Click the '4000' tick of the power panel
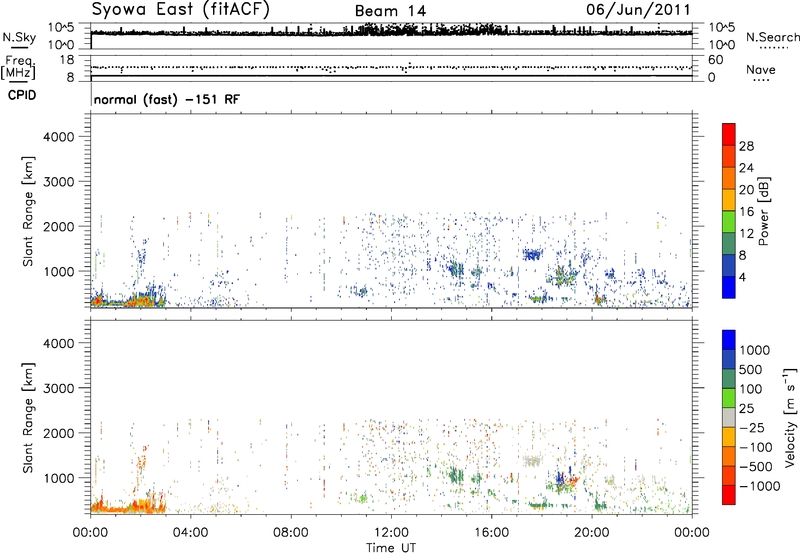This screenshot has width=800, height=554. pos(58,137)
